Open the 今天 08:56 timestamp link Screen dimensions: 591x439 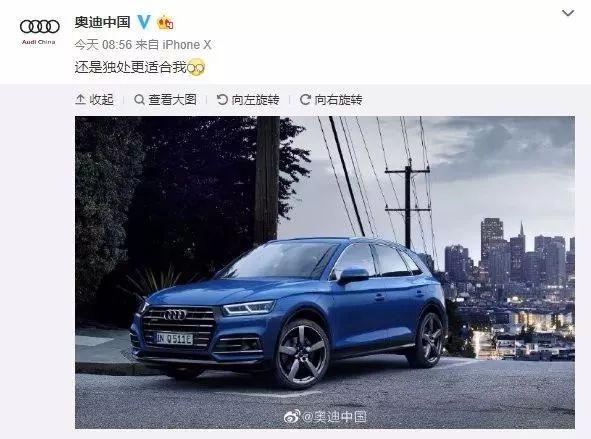click(x=103, y=45)
